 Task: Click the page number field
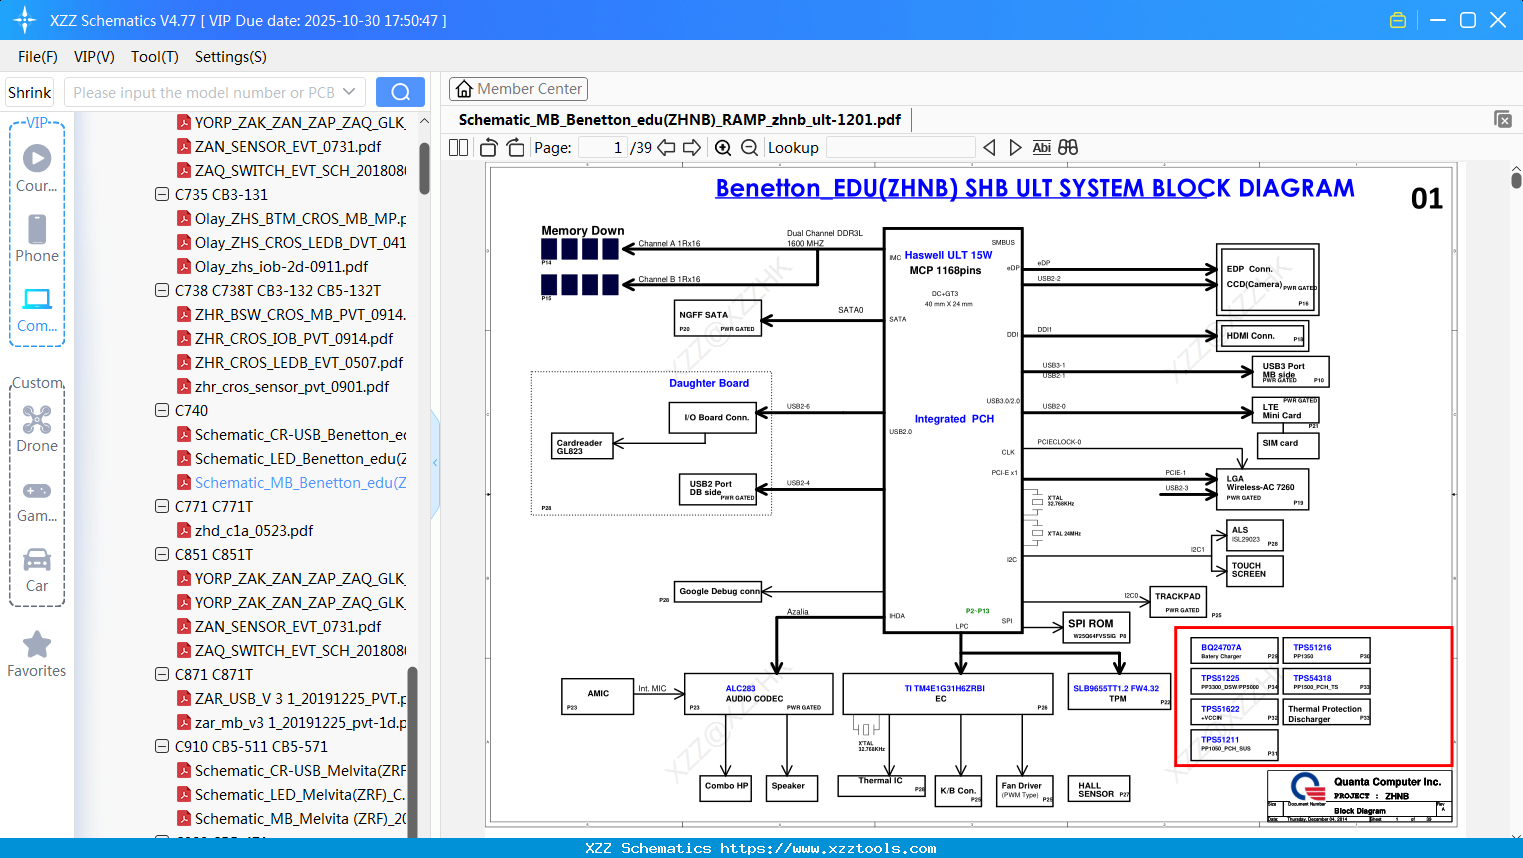[x=603, y=148]
